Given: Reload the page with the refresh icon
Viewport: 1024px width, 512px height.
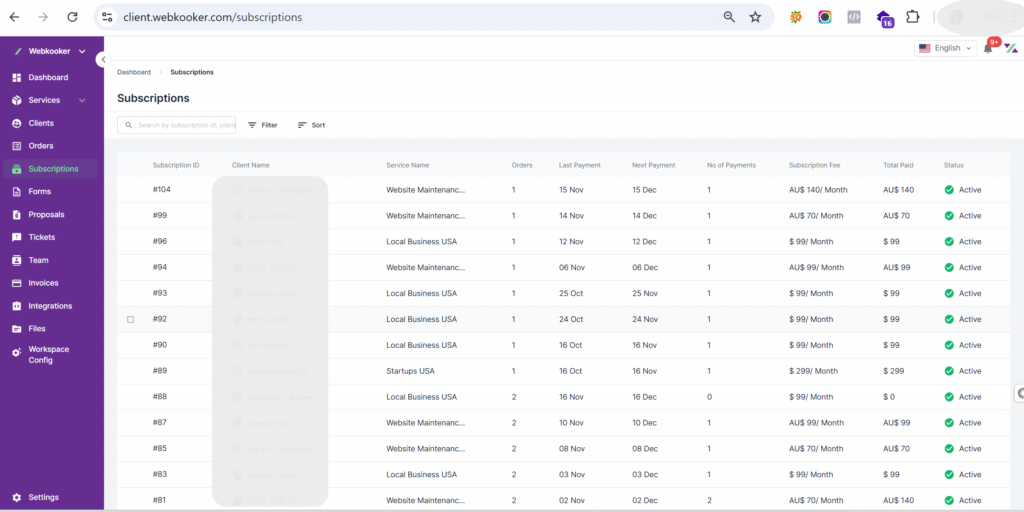Looking at the screenshot, I should pos(72,17).
